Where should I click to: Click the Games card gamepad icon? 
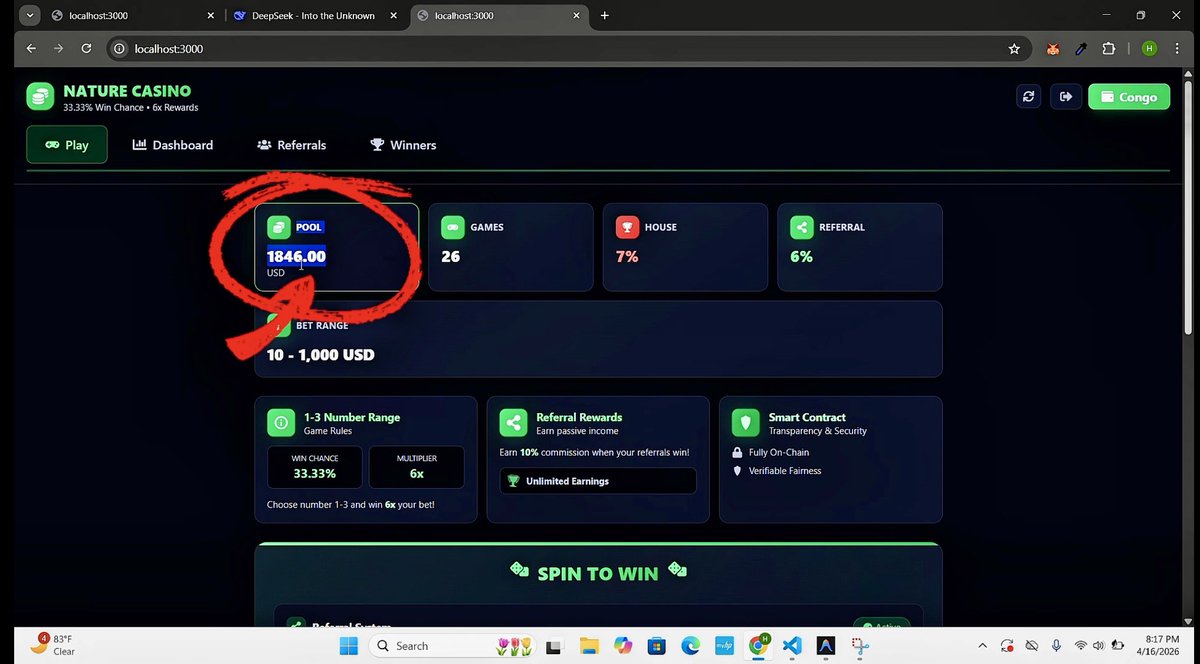(x=452, y=227)
